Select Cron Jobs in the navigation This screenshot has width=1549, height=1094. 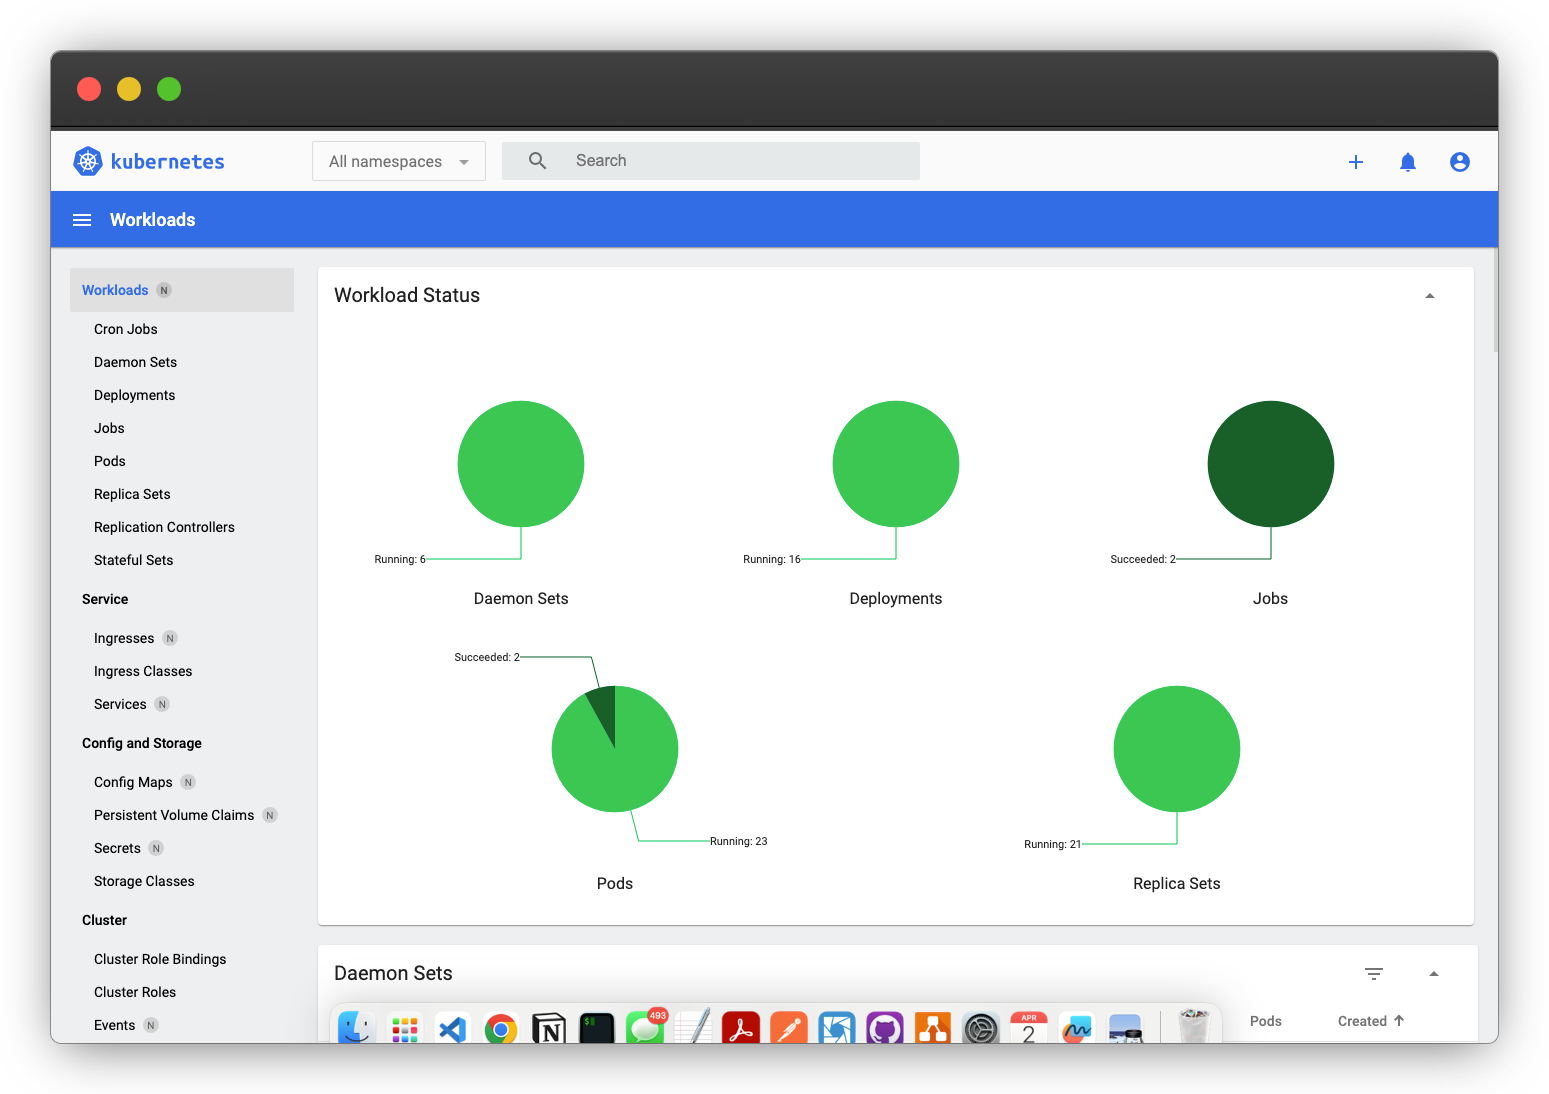click(x=125, y=328)
